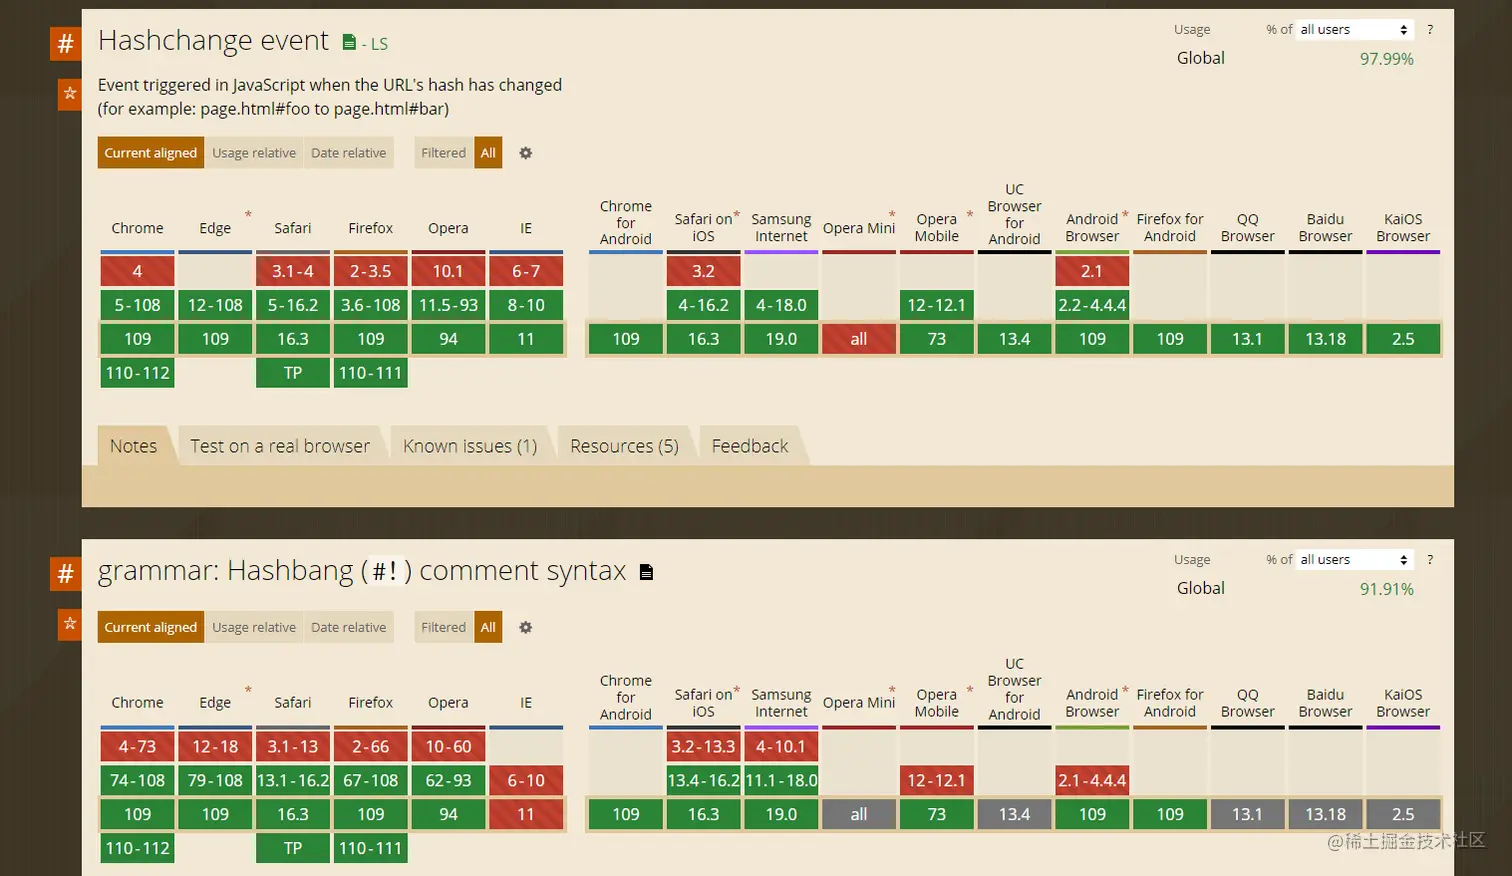The height and width of the screenshot is (876, 1512).
Task: Click gray Opera Mini all cell in Hashbang table
Action: (859, 814)
